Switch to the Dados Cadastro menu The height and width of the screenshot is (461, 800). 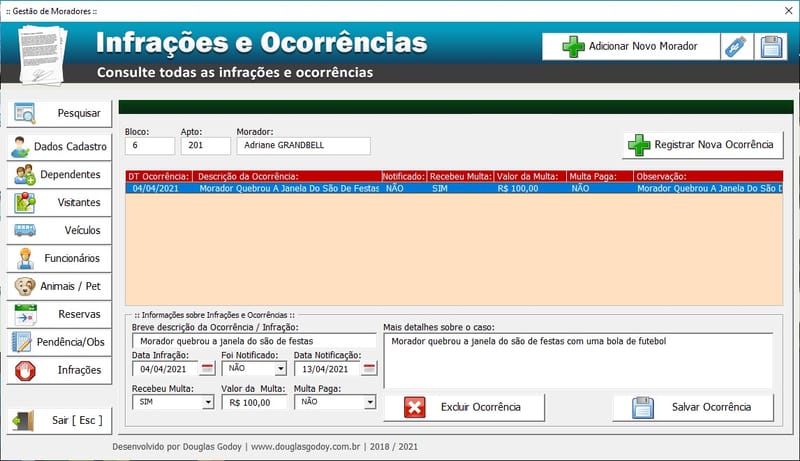pos(59,146)
